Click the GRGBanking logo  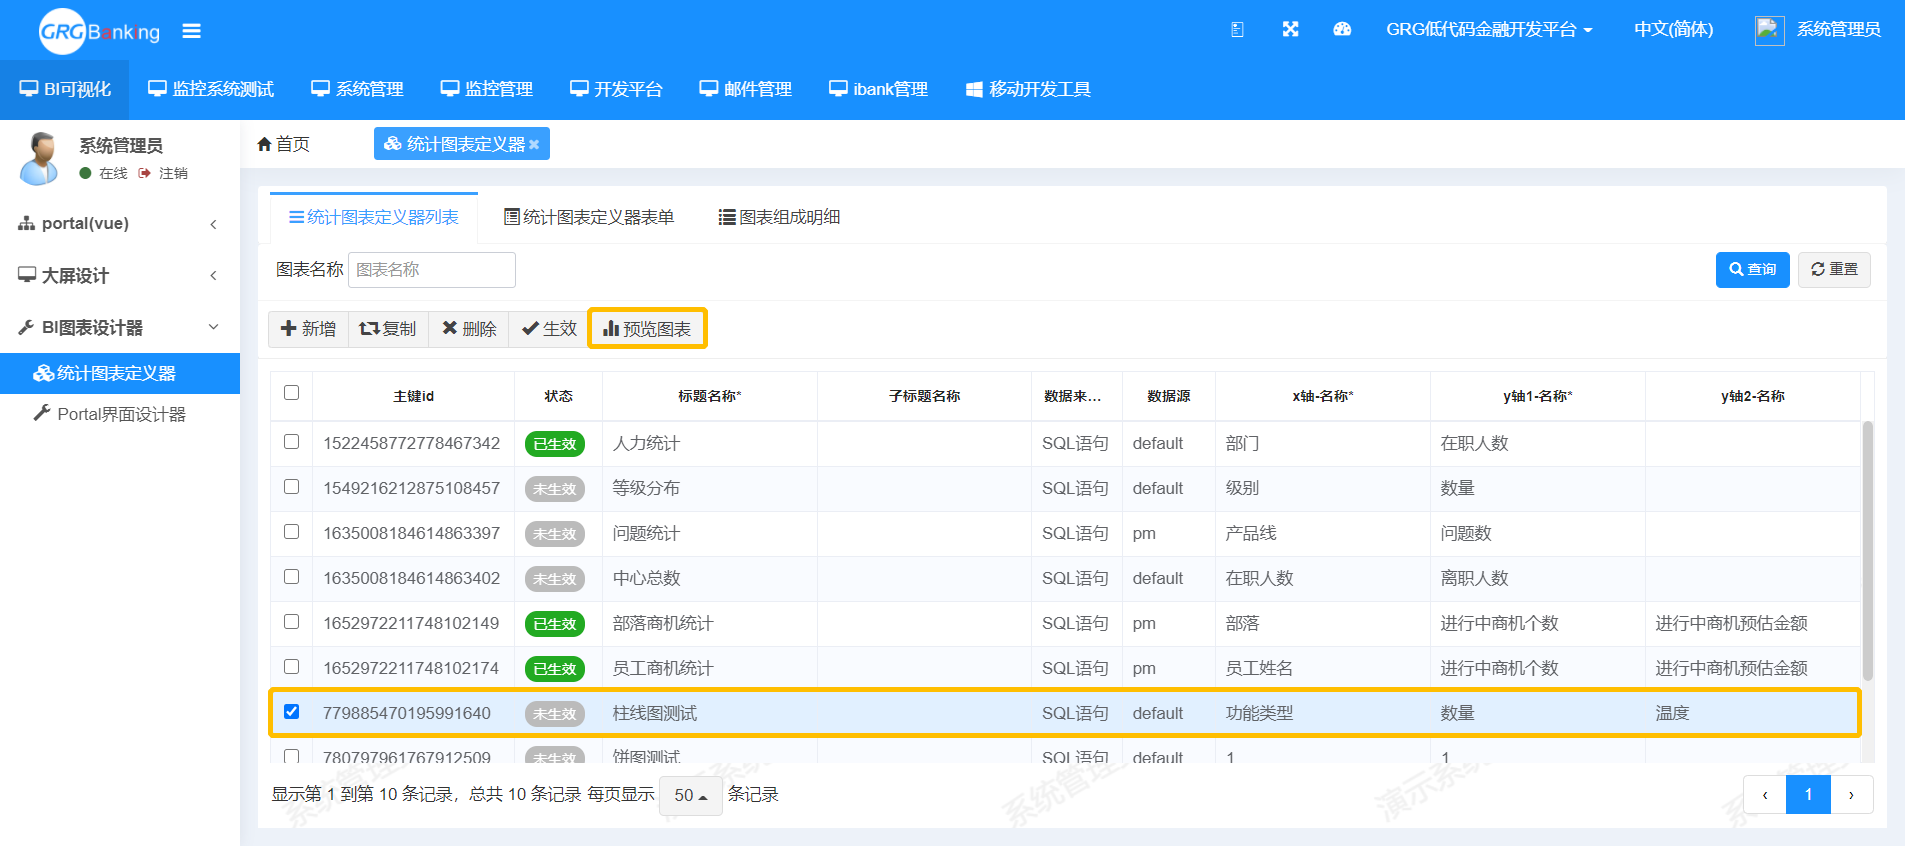point(99,31)
